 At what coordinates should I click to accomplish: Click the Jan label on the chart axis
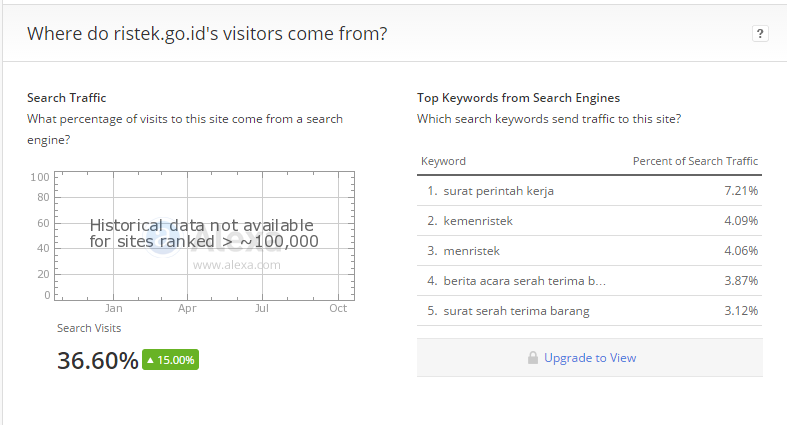click(x=113, y=308)
